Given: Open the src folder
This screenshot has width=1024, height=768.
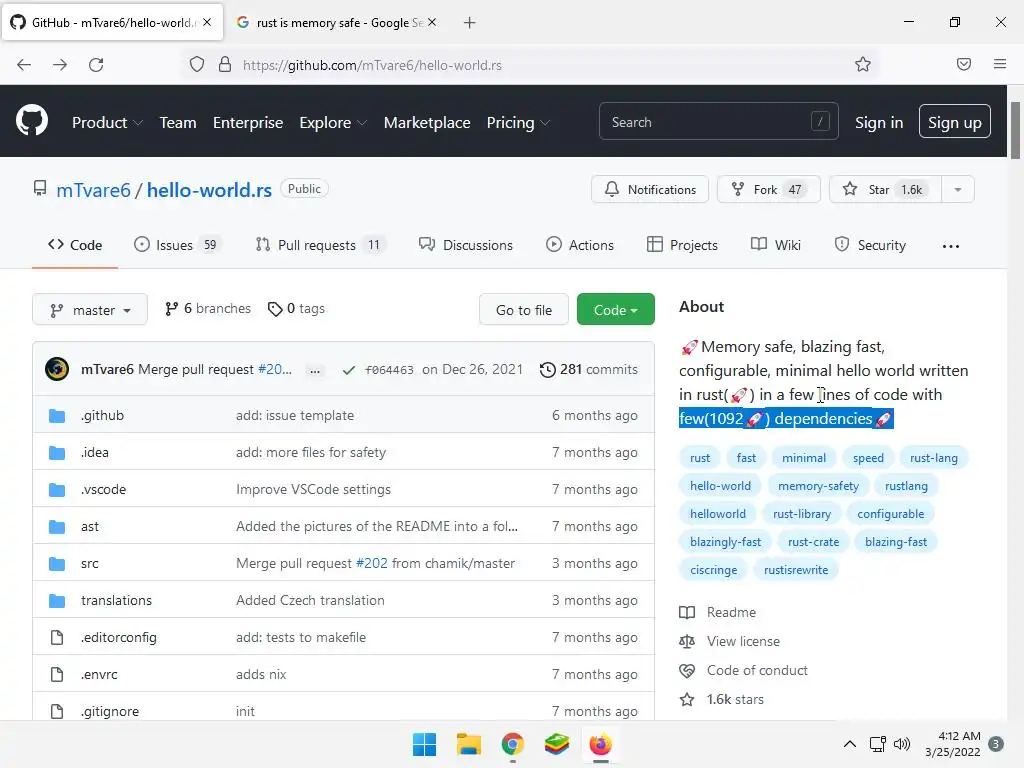Looking at the screenshot, I should point(89,564).
